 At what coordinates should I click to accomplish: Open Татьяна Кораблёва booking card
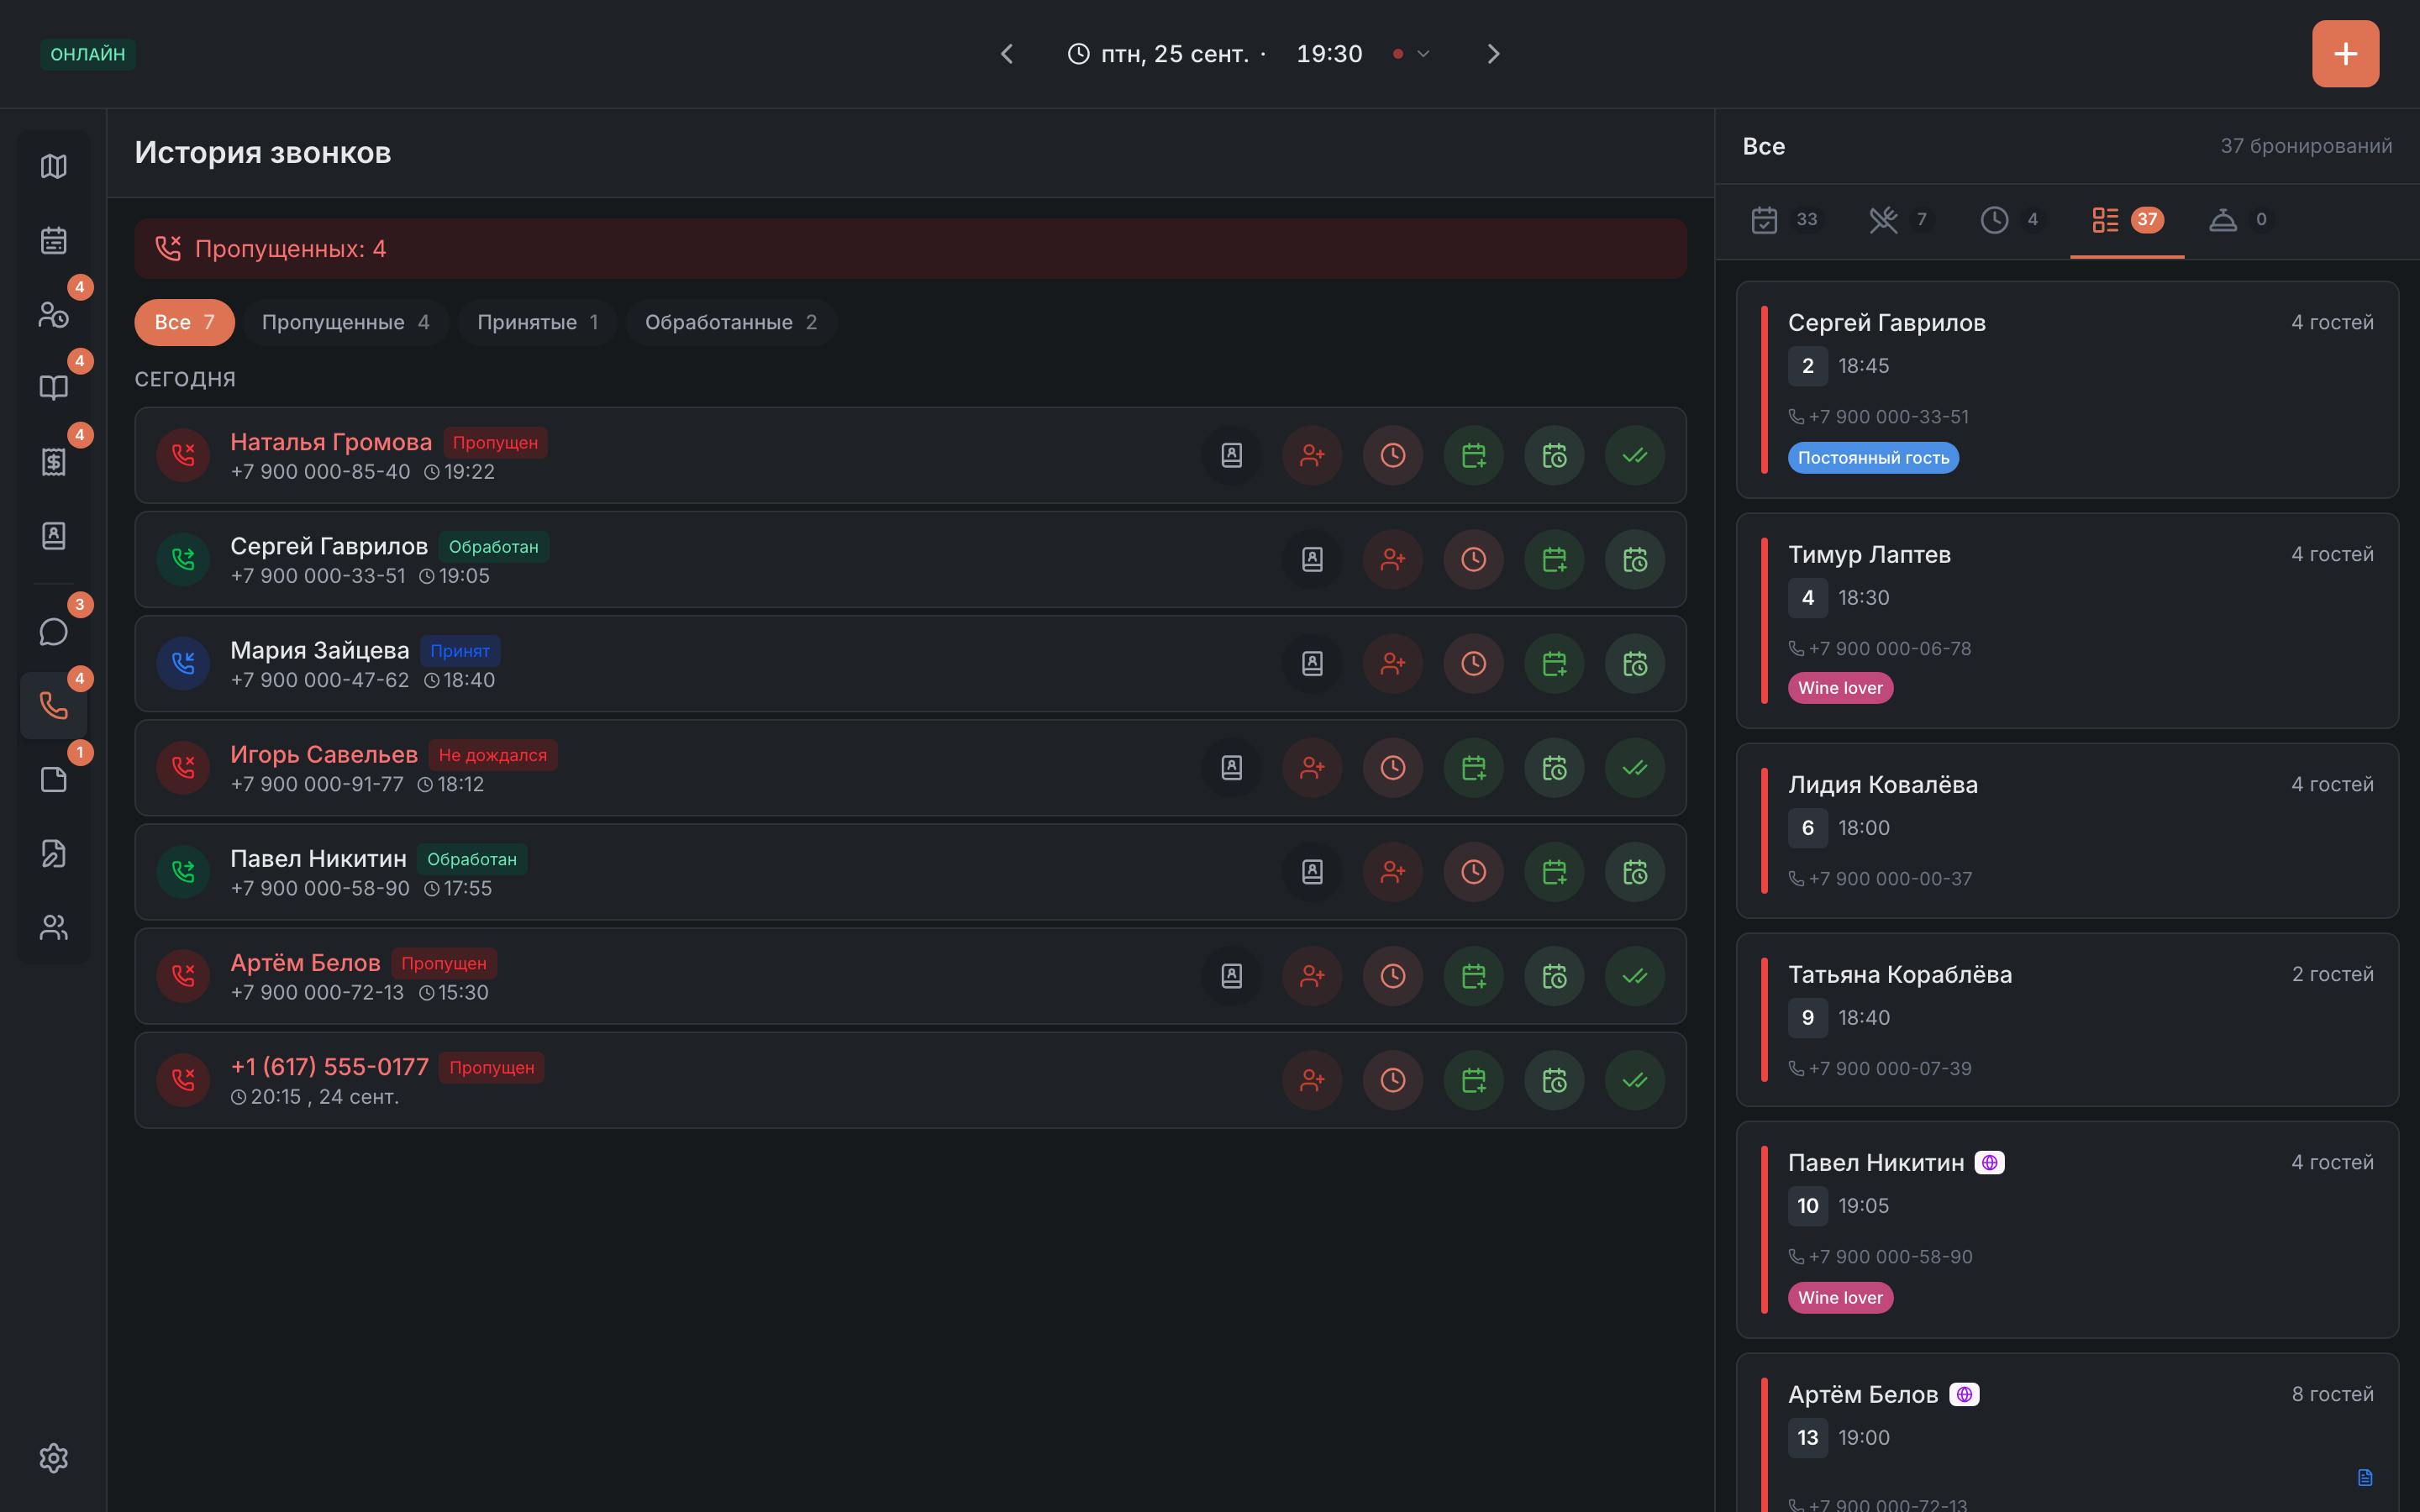point(2067,1020)
